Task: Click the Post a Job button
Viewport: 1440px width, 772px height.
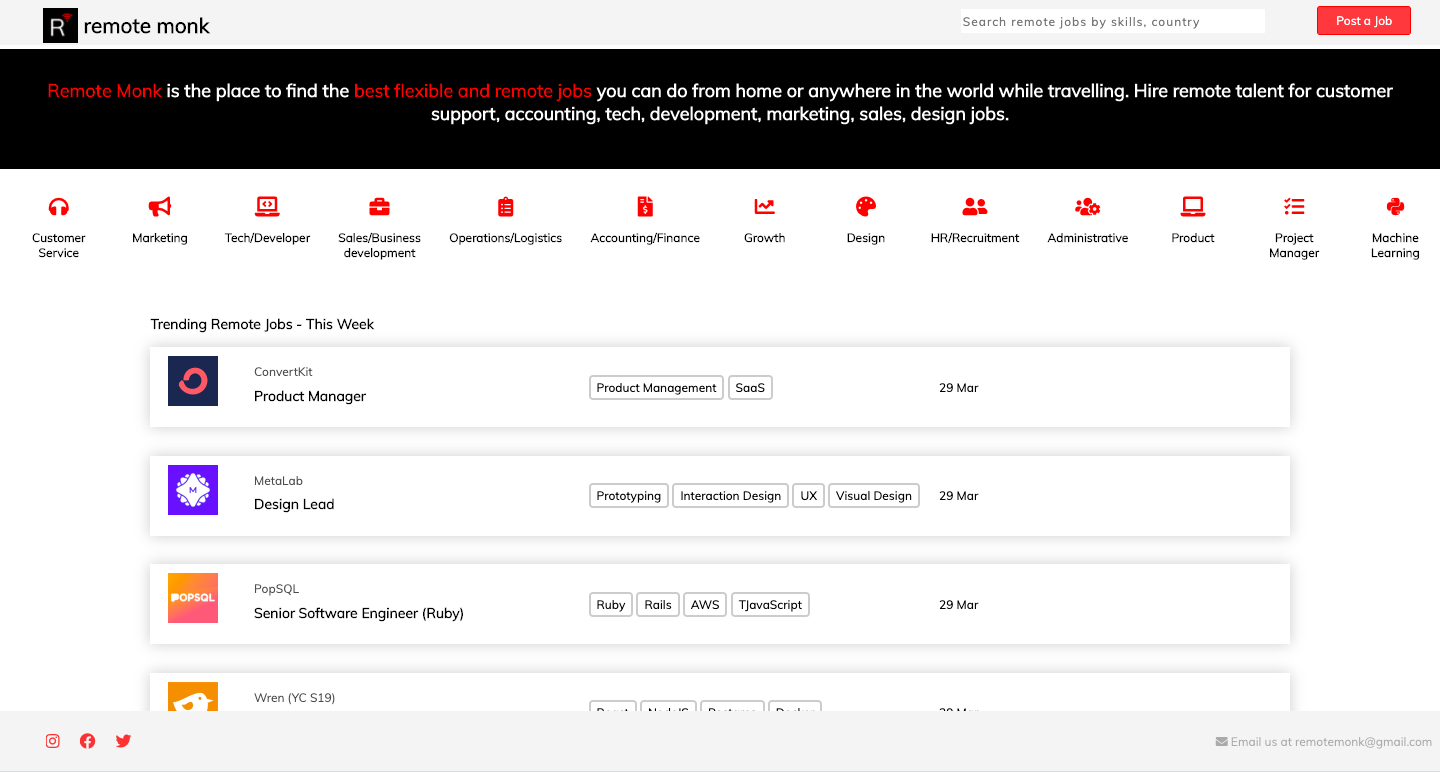Action: click(1364, 21)
